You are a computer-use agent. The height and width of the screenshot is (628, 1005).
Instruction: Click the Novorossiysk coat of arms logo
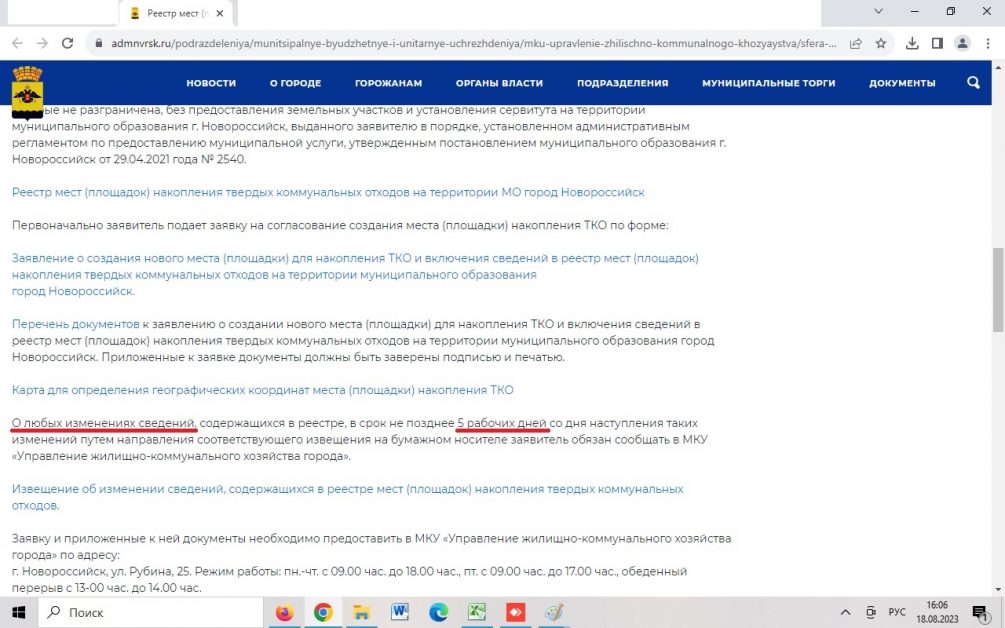click(x=27, y=87)
